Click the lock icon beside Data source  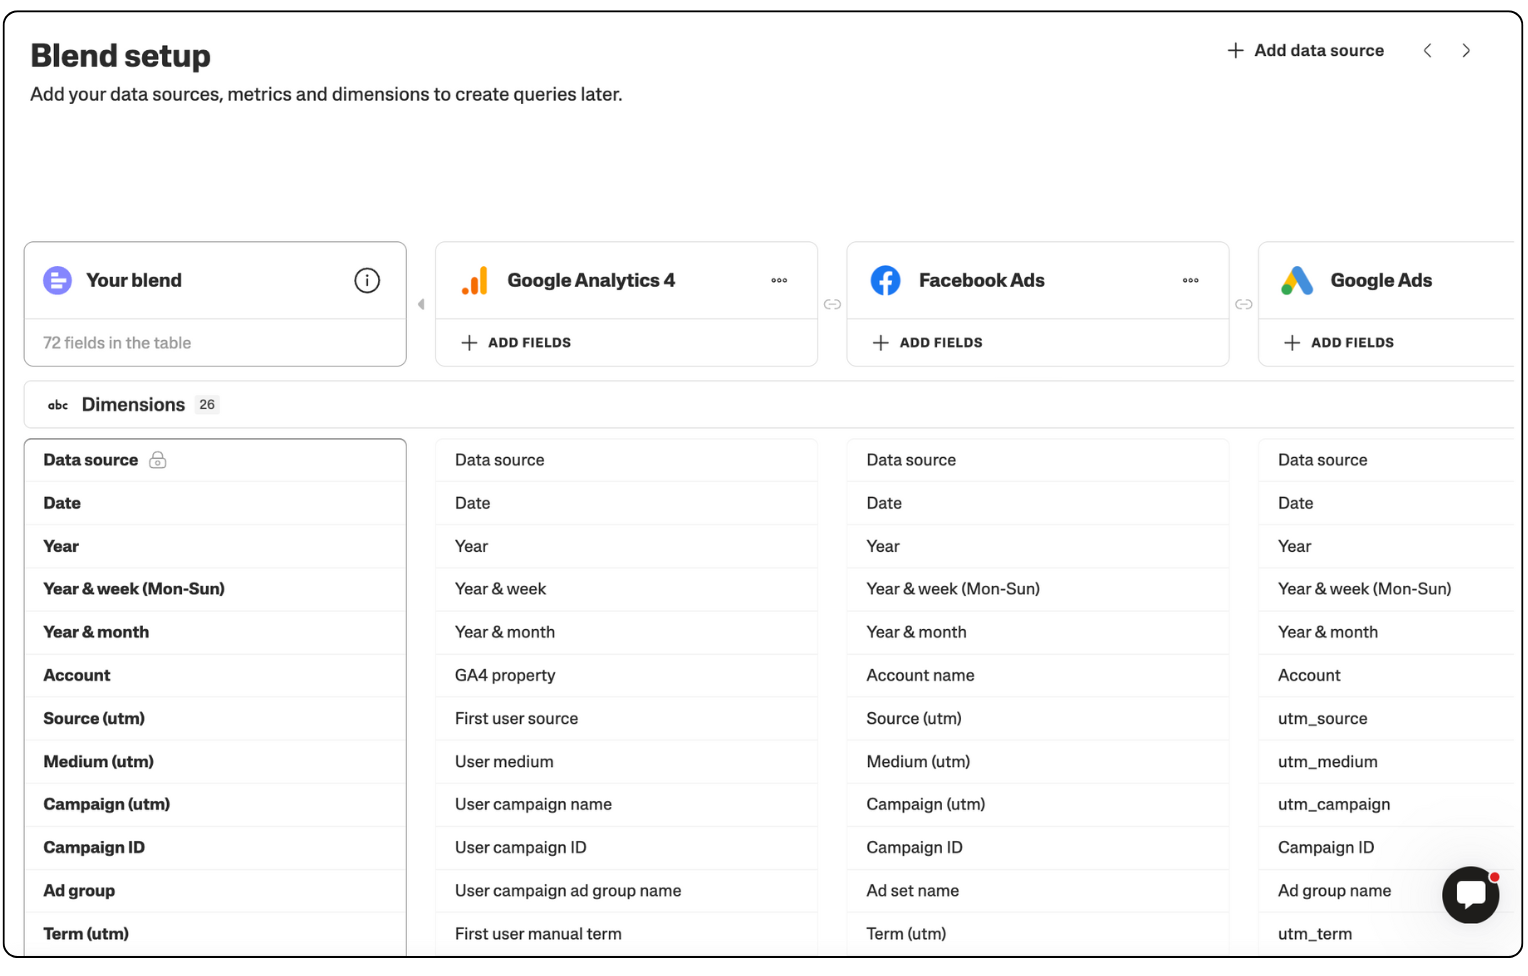pyautogui.click(x=158, y=460)
